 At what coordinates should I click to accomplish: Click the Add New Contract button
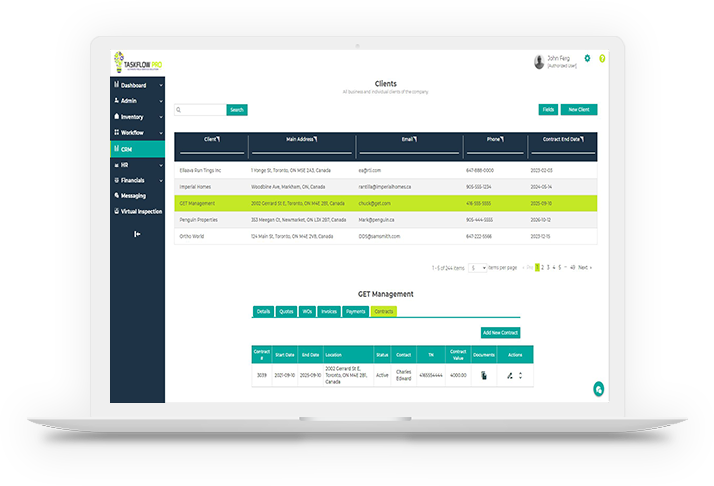tap(500, 332)
